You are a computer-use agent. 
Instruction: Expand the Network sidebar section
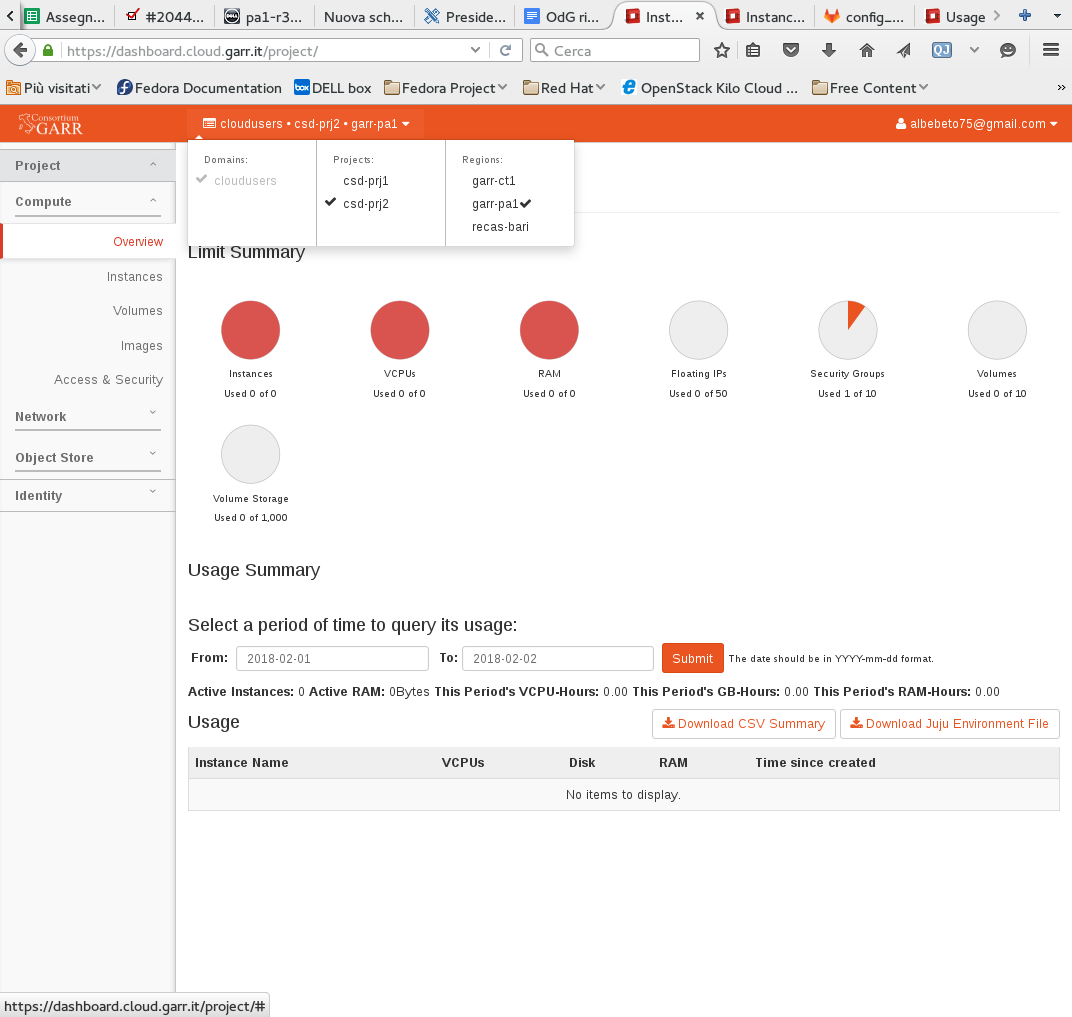pyautogui.click(x=87, y=417)
